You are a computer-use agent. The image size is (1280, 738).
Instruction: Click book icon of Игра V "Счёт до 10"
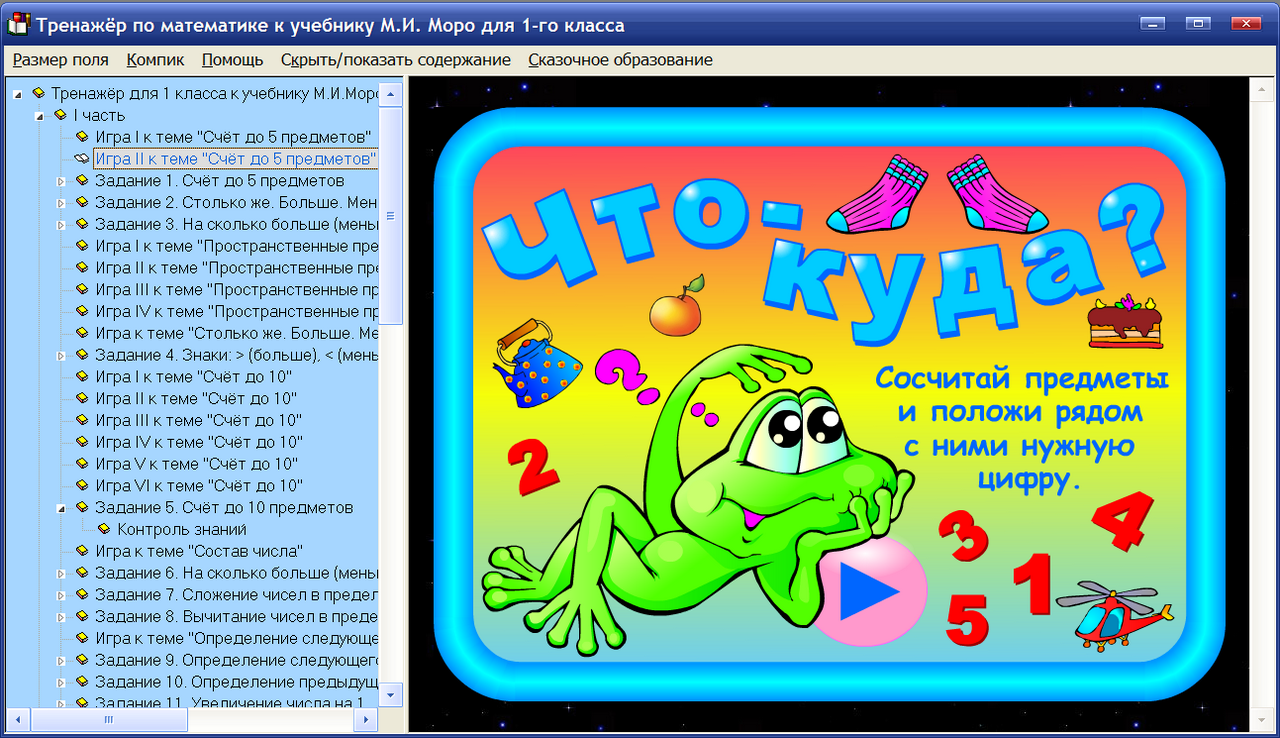[82, 464]
